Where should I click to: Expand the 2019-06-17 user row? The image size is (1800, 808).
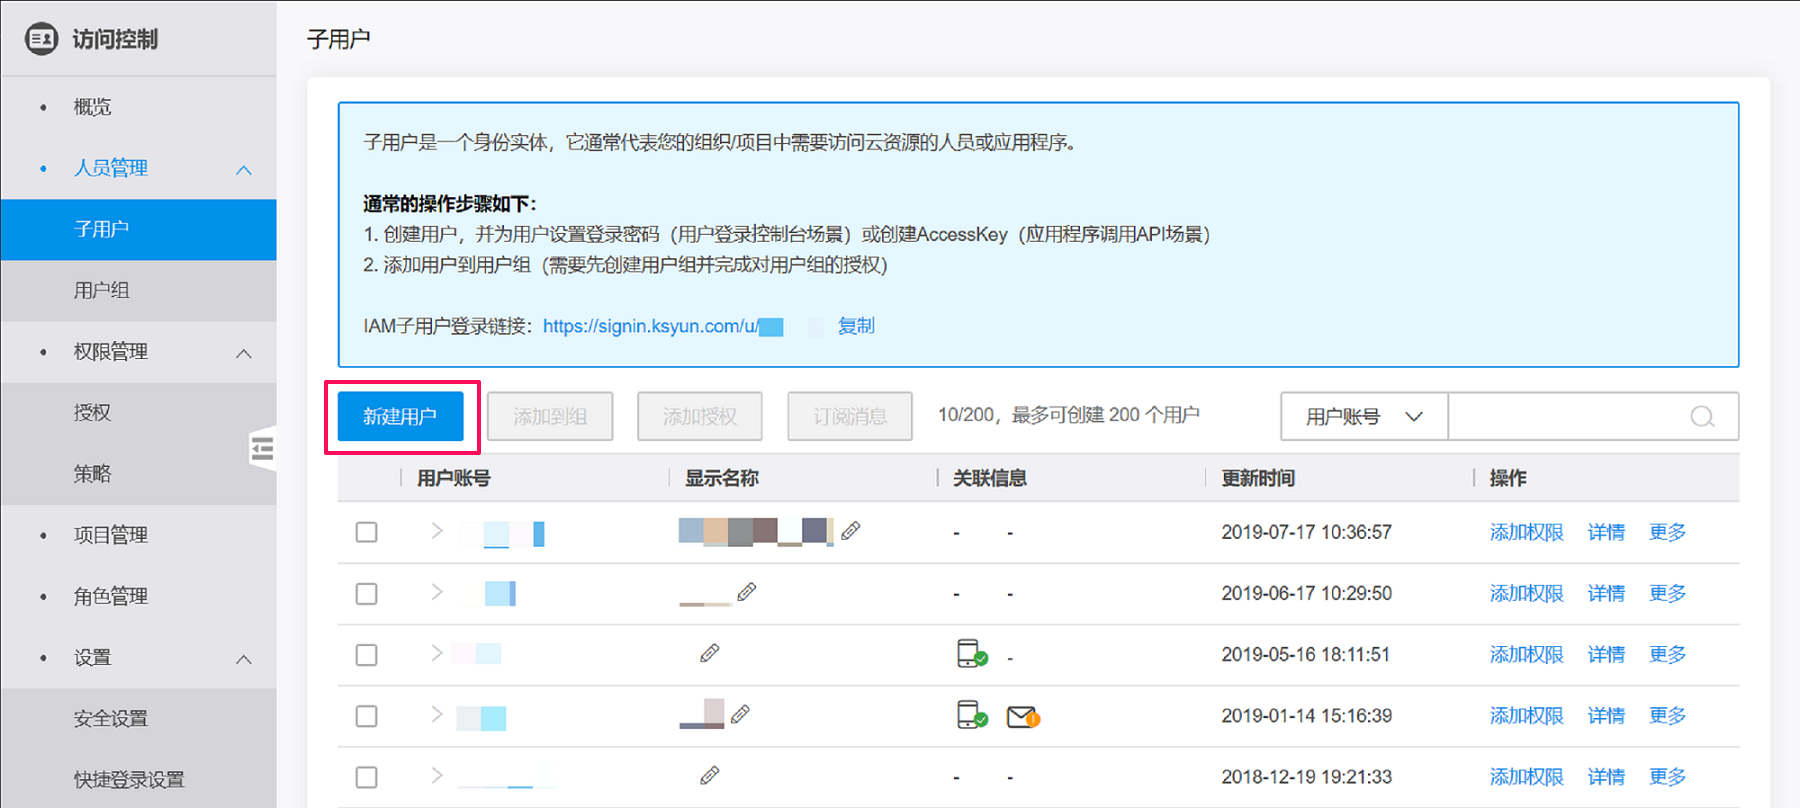(437, 592)
